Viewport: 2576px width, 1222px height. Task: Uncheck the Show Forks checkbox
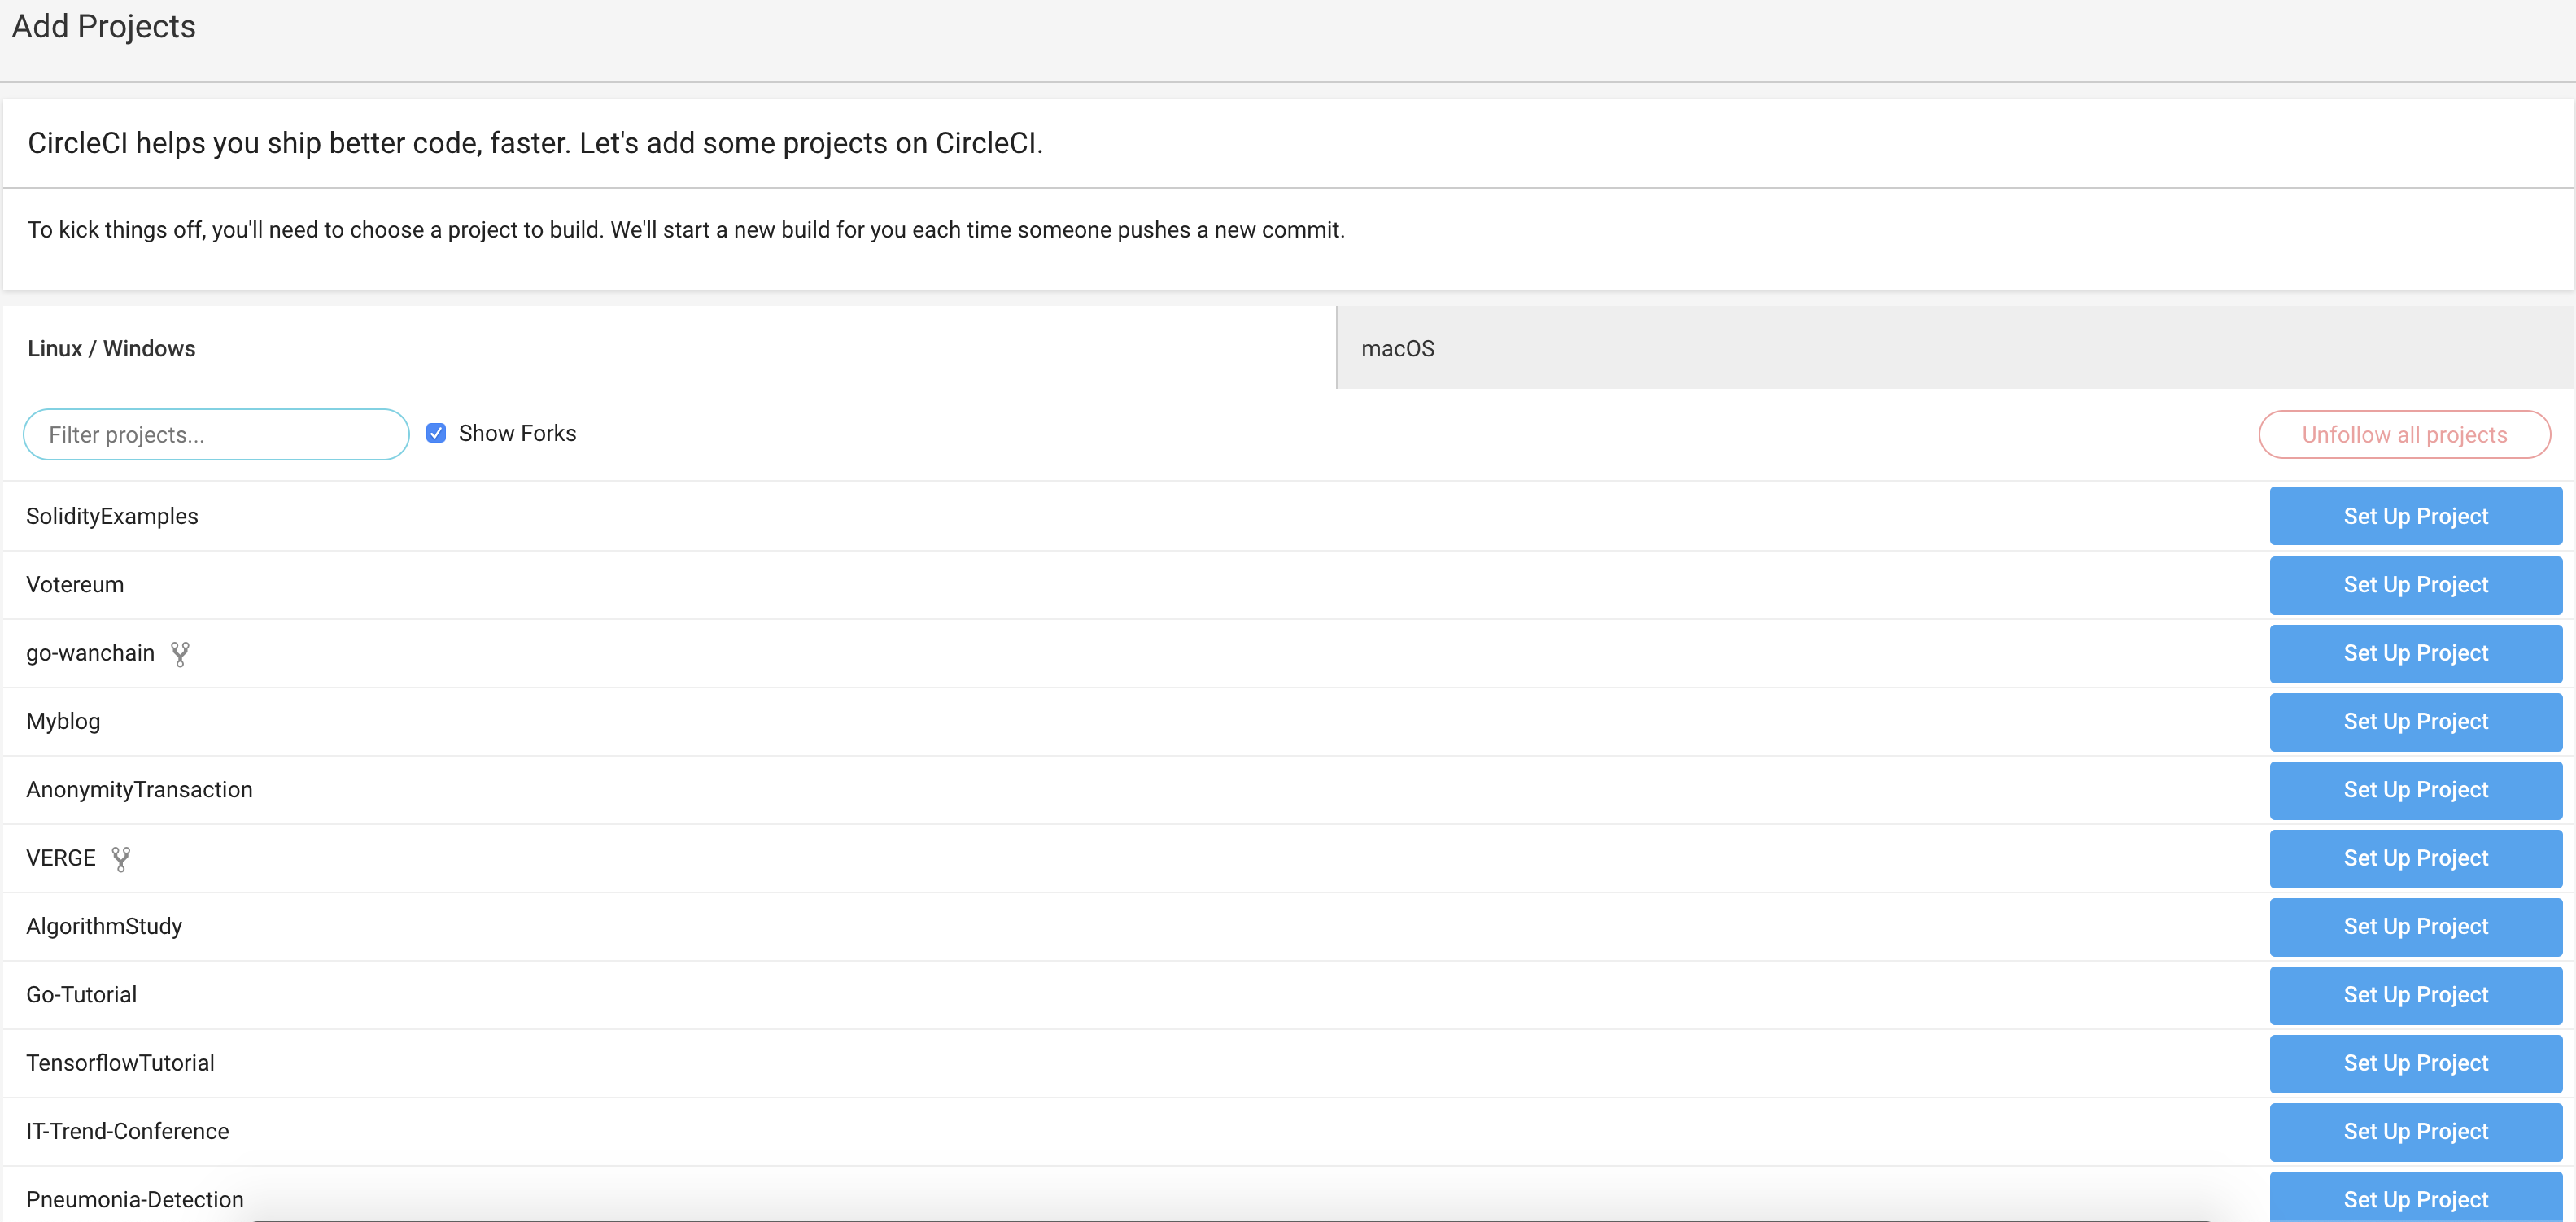point(436,433)
